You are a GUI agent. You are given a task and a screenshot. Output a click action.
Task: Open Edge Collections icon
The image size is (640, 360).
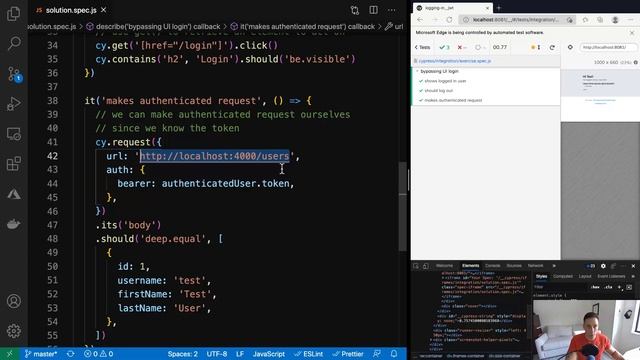(x=600, y=20)
